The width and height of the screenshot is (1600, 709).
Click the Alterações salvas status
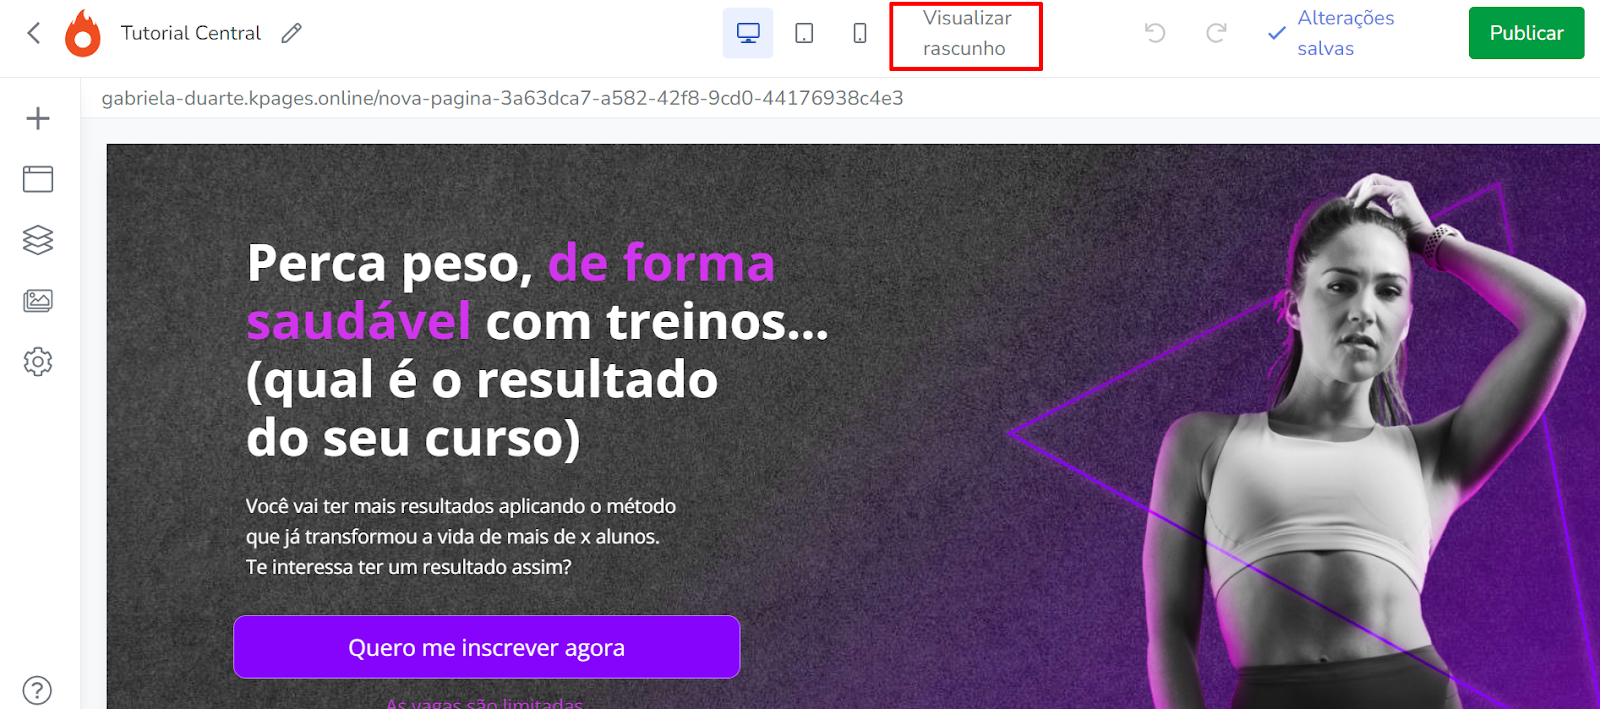click(1330, 33)
